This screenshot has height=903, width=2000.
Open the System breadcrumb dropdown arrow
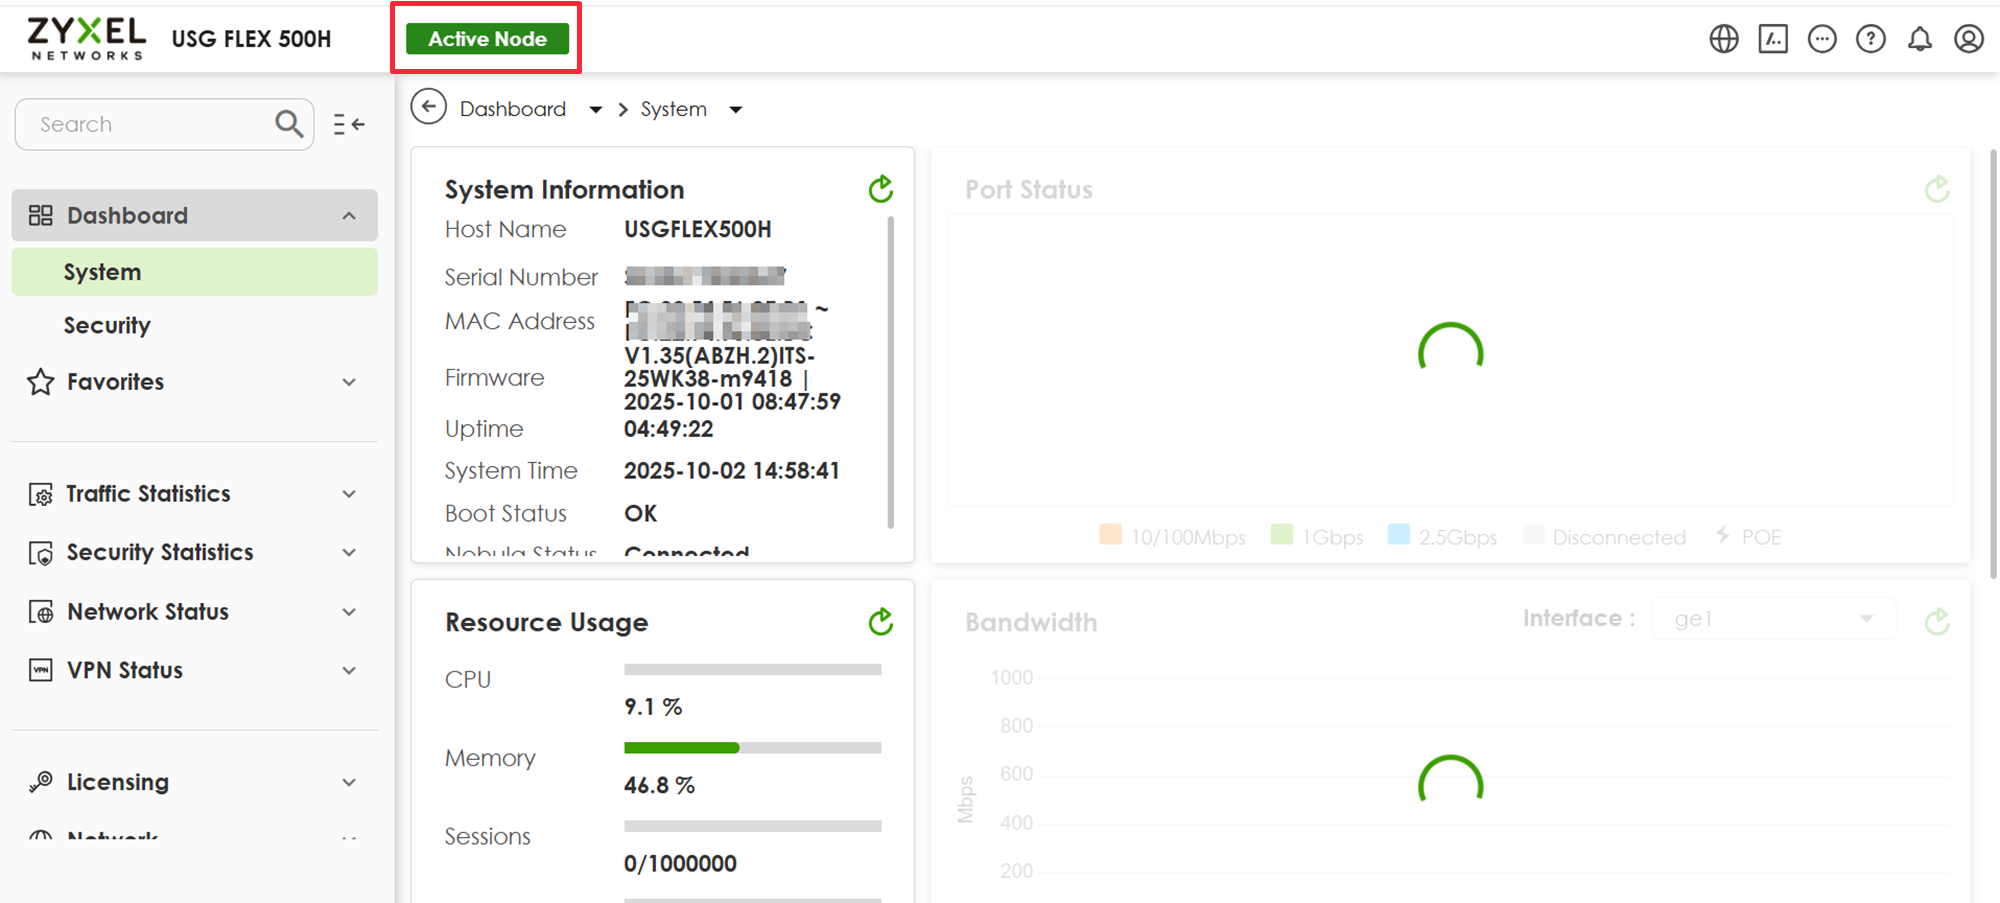click(x=736, y=109)
